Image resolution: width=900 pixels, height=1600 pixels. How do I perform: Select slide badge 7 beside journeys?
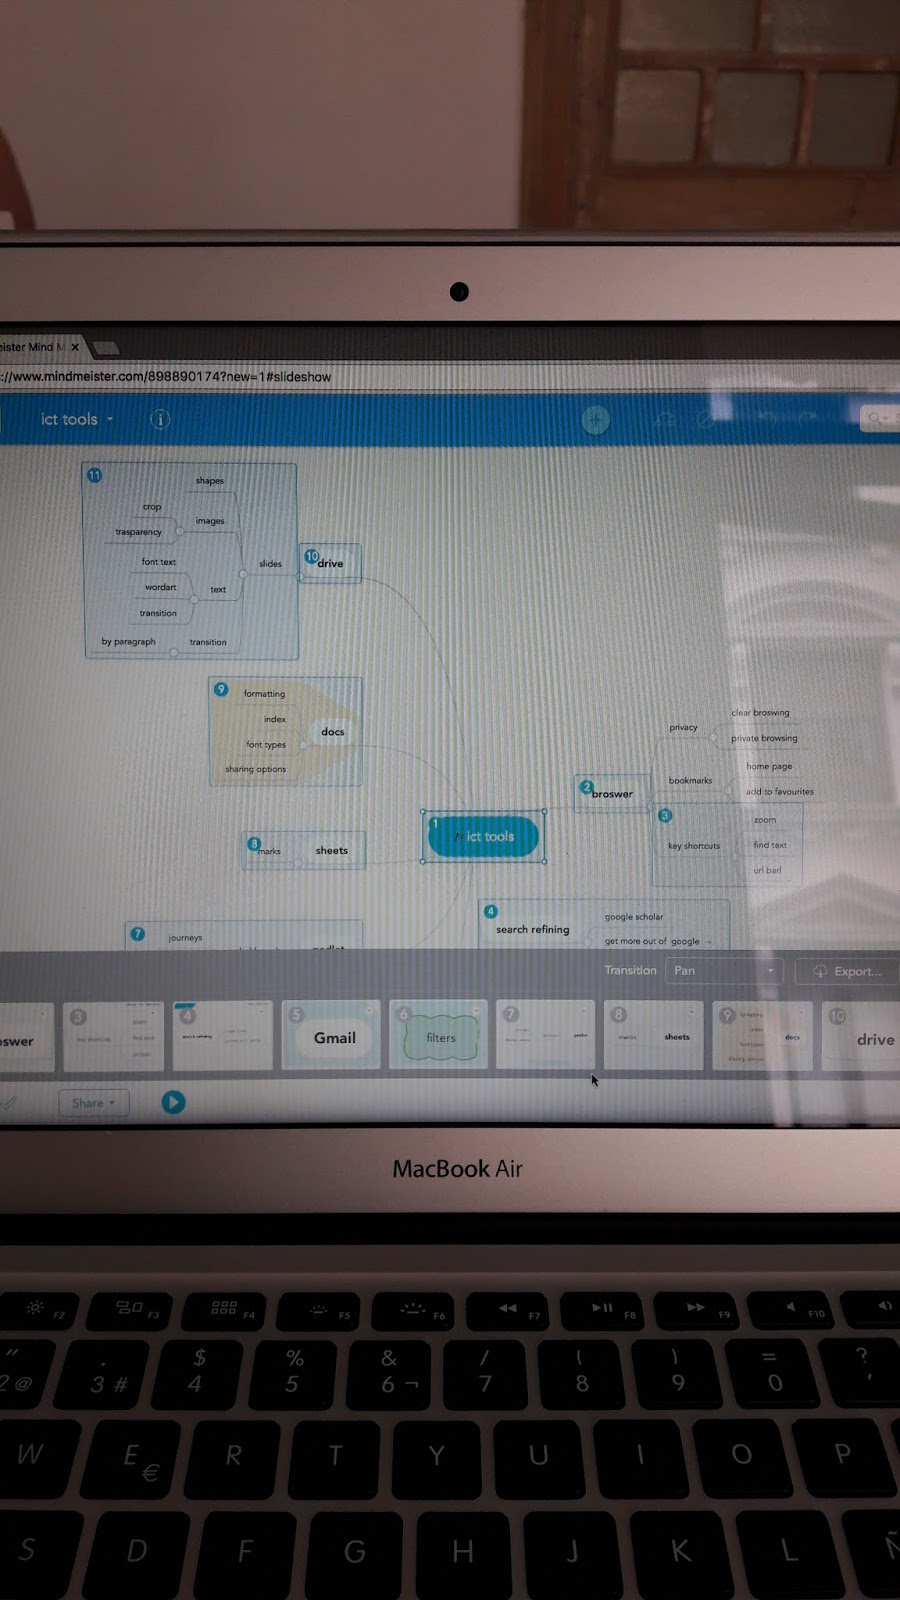(138, 934)
